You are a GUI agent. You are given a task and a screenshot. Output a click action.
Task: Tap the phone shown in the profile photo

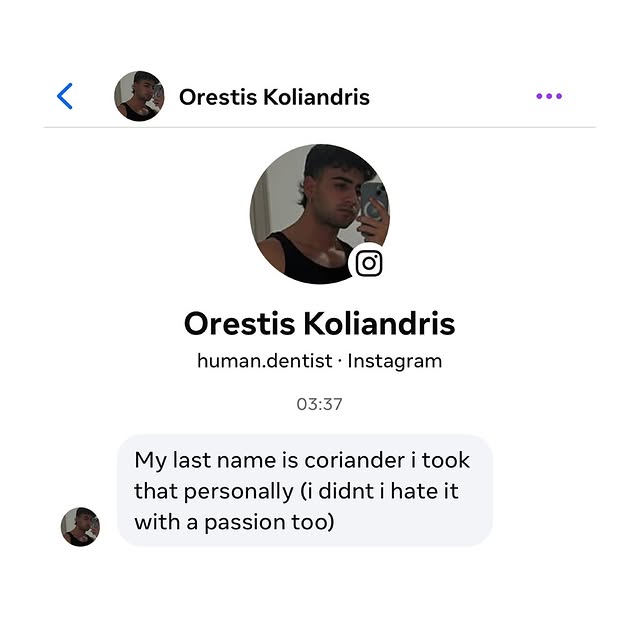372,200
